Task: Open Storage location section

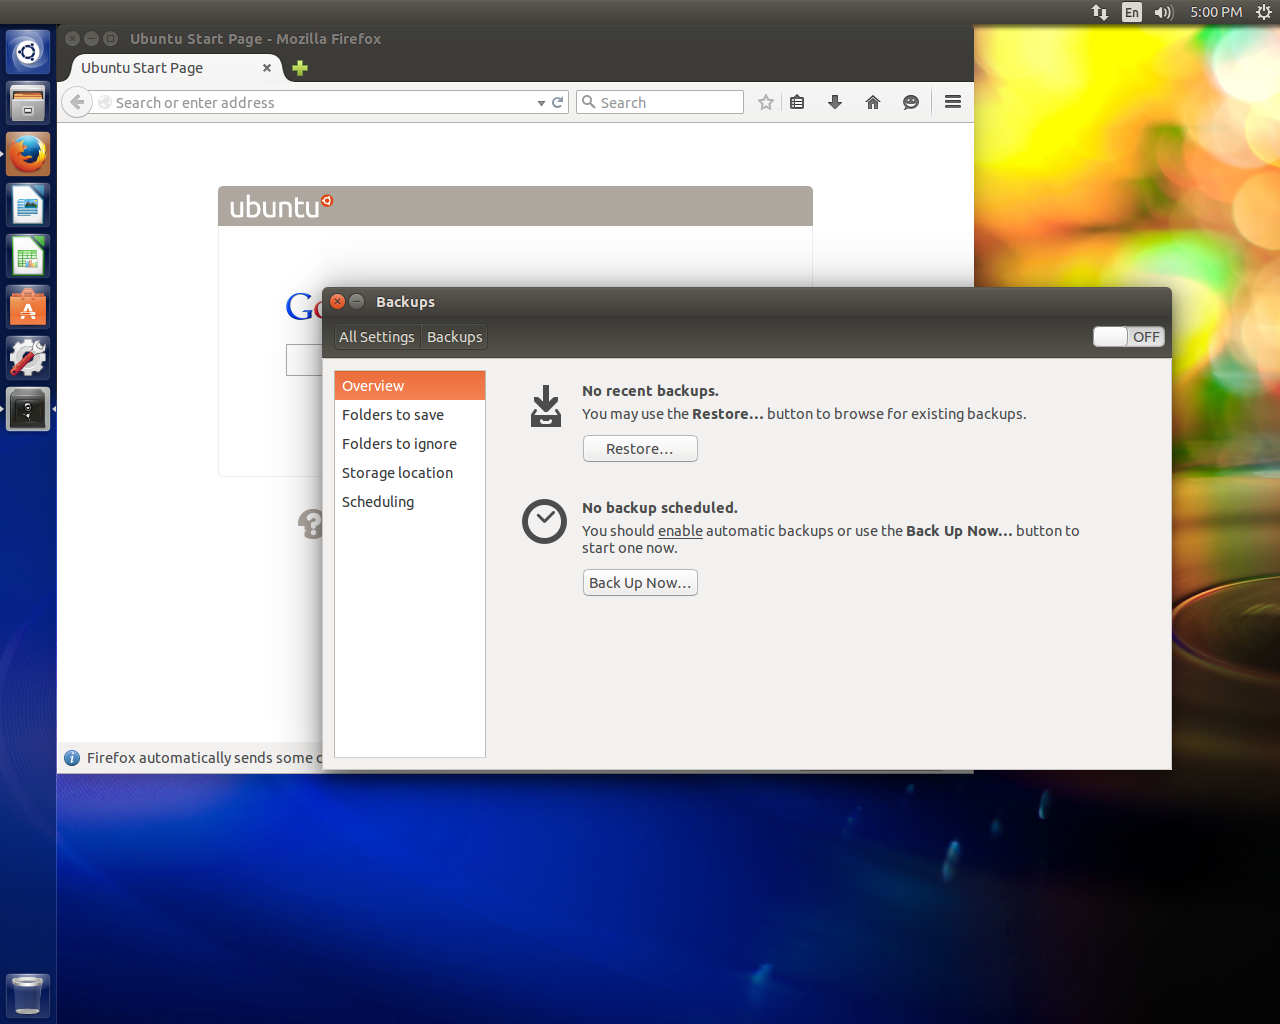Action: [x=410, y=473]
